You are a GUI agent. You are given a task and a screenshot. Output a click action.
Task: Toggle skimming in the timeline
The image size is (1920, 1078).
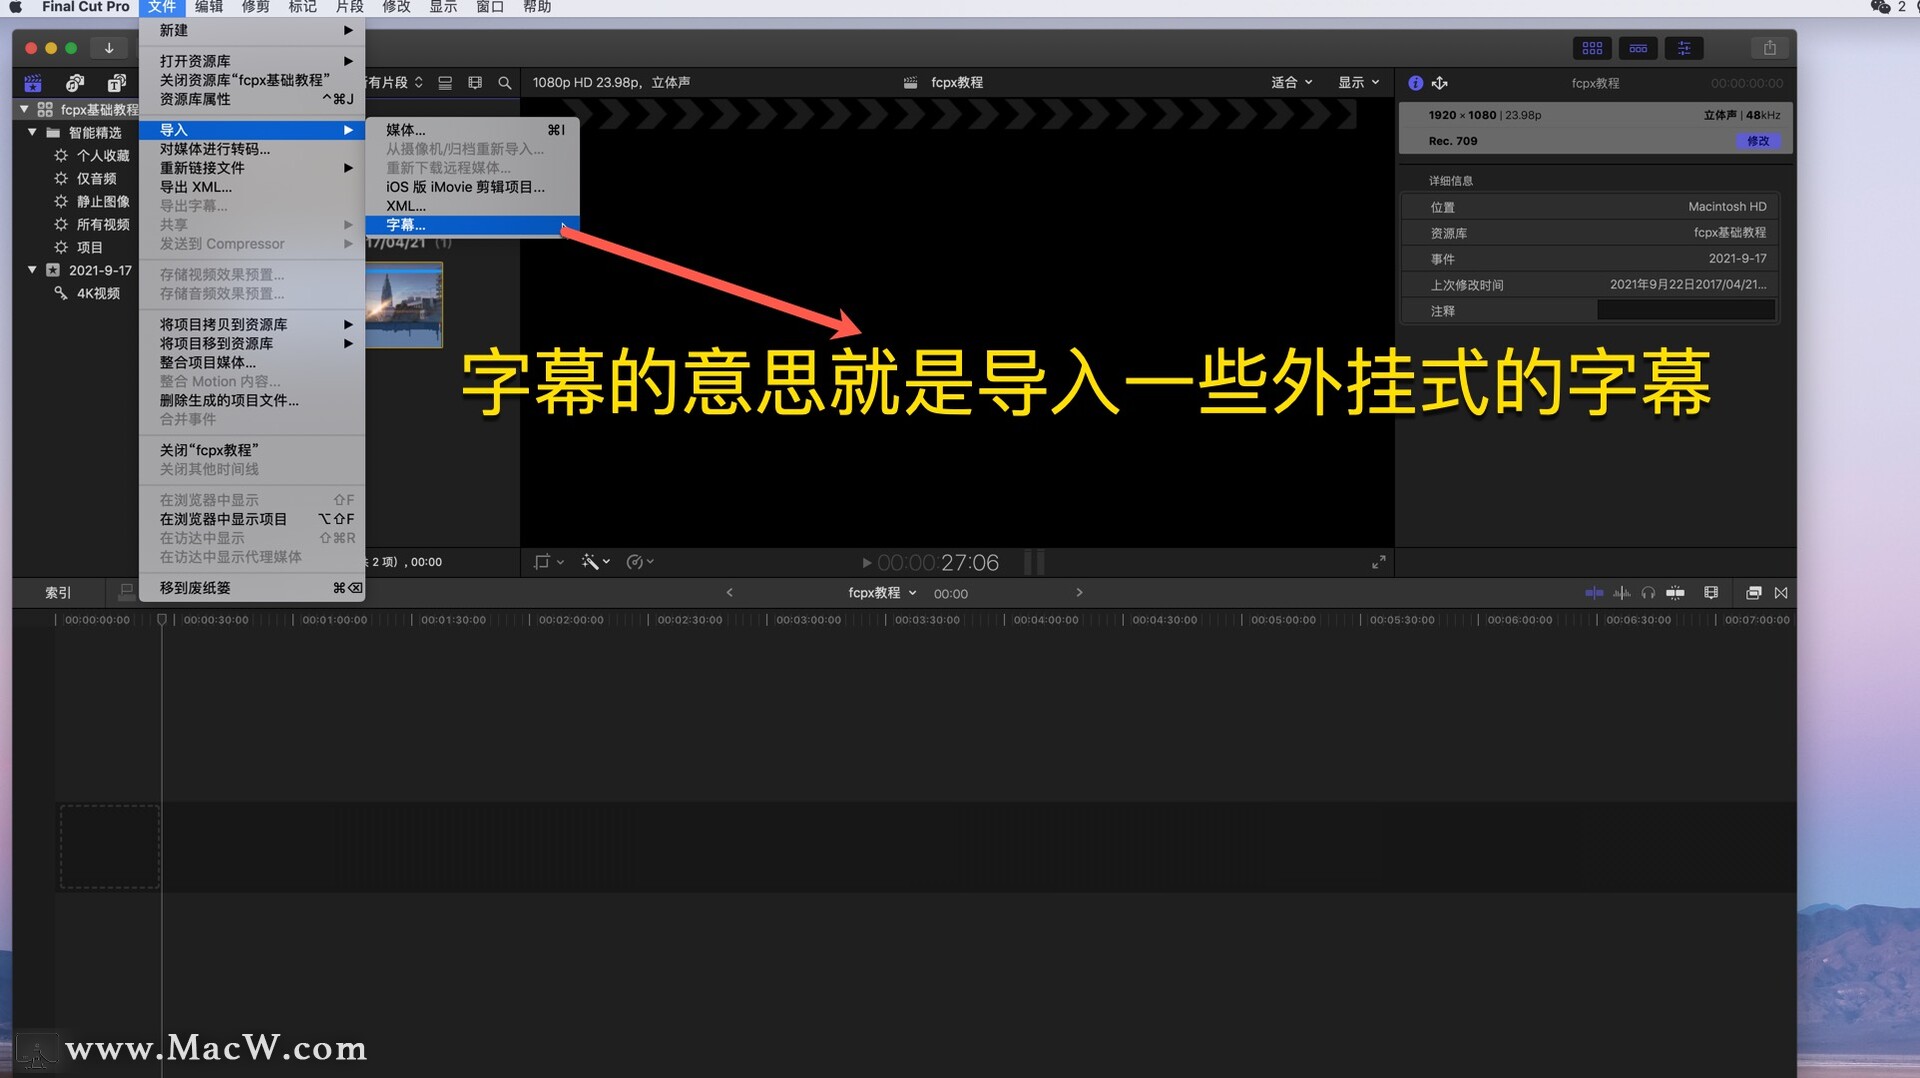[1594, 593]
